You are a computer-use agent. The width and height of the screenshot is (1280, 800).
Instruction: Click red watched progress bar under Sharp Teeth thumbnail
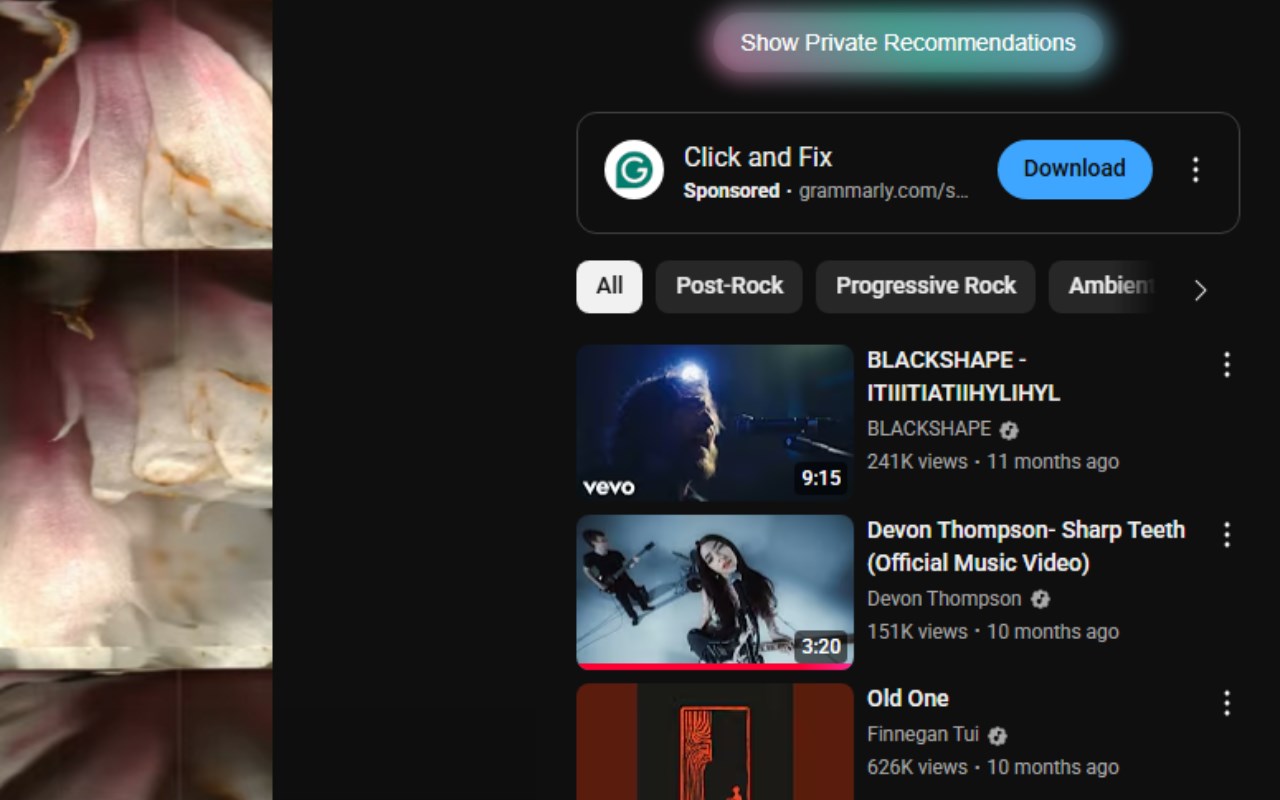click(x=715, y=666)
